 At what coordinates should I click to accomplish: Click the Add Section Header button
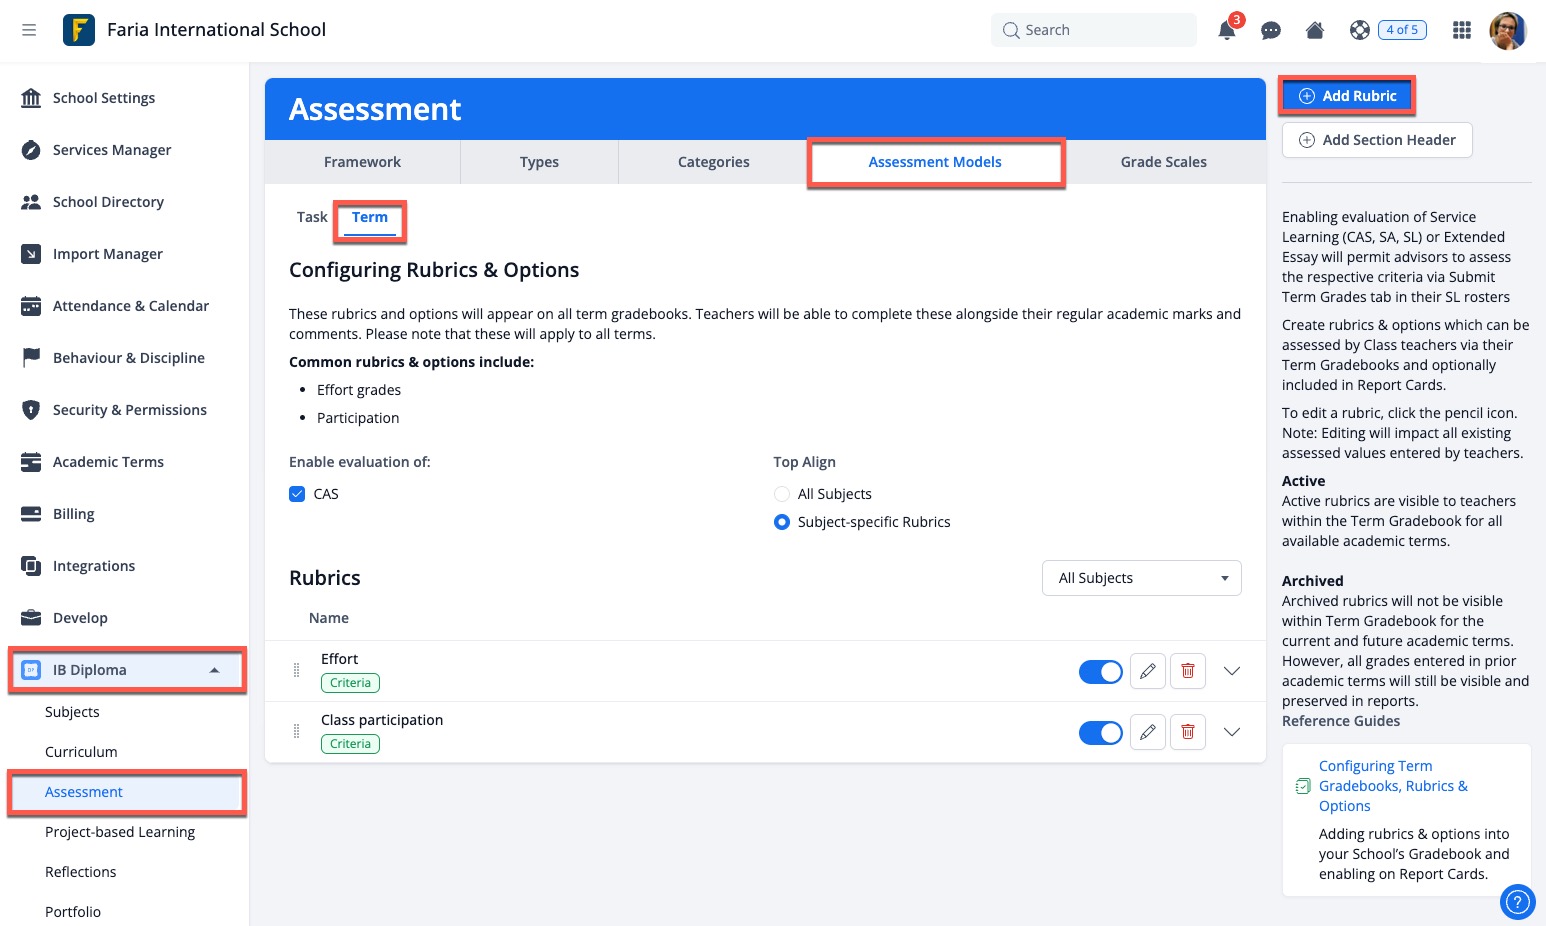coord(1377,140)
